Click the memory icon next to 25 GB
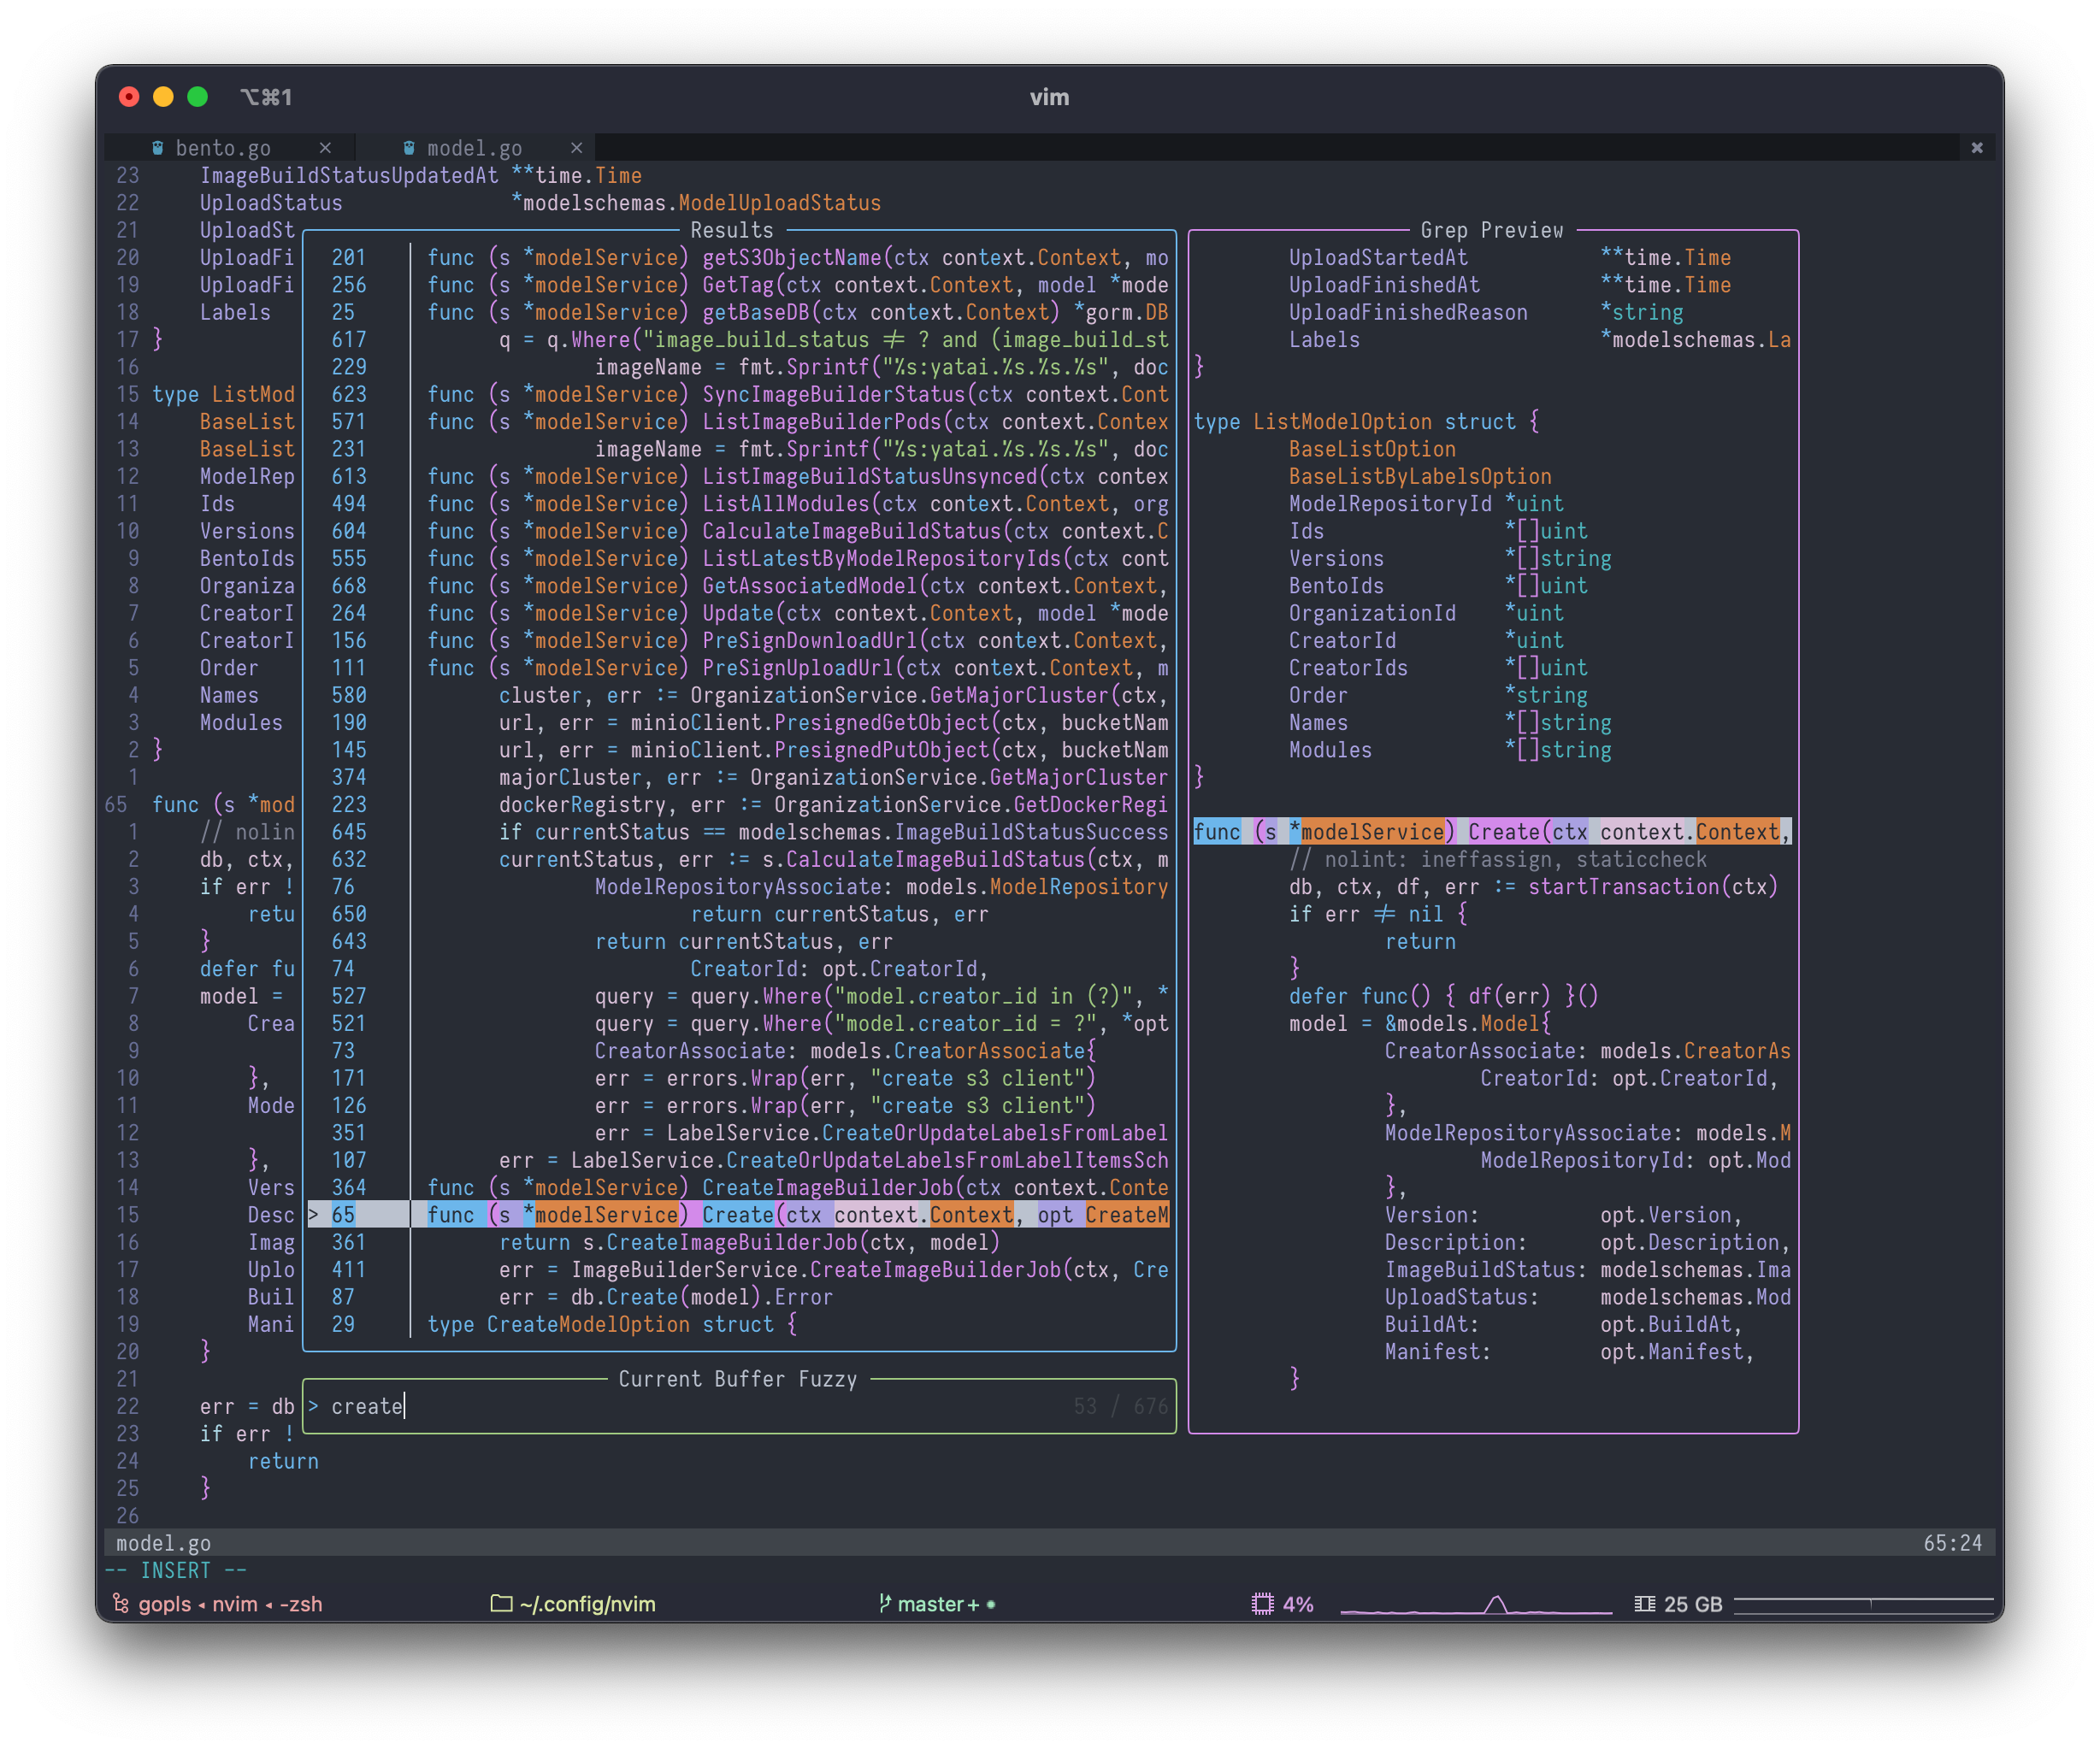 (1643, 1603)
